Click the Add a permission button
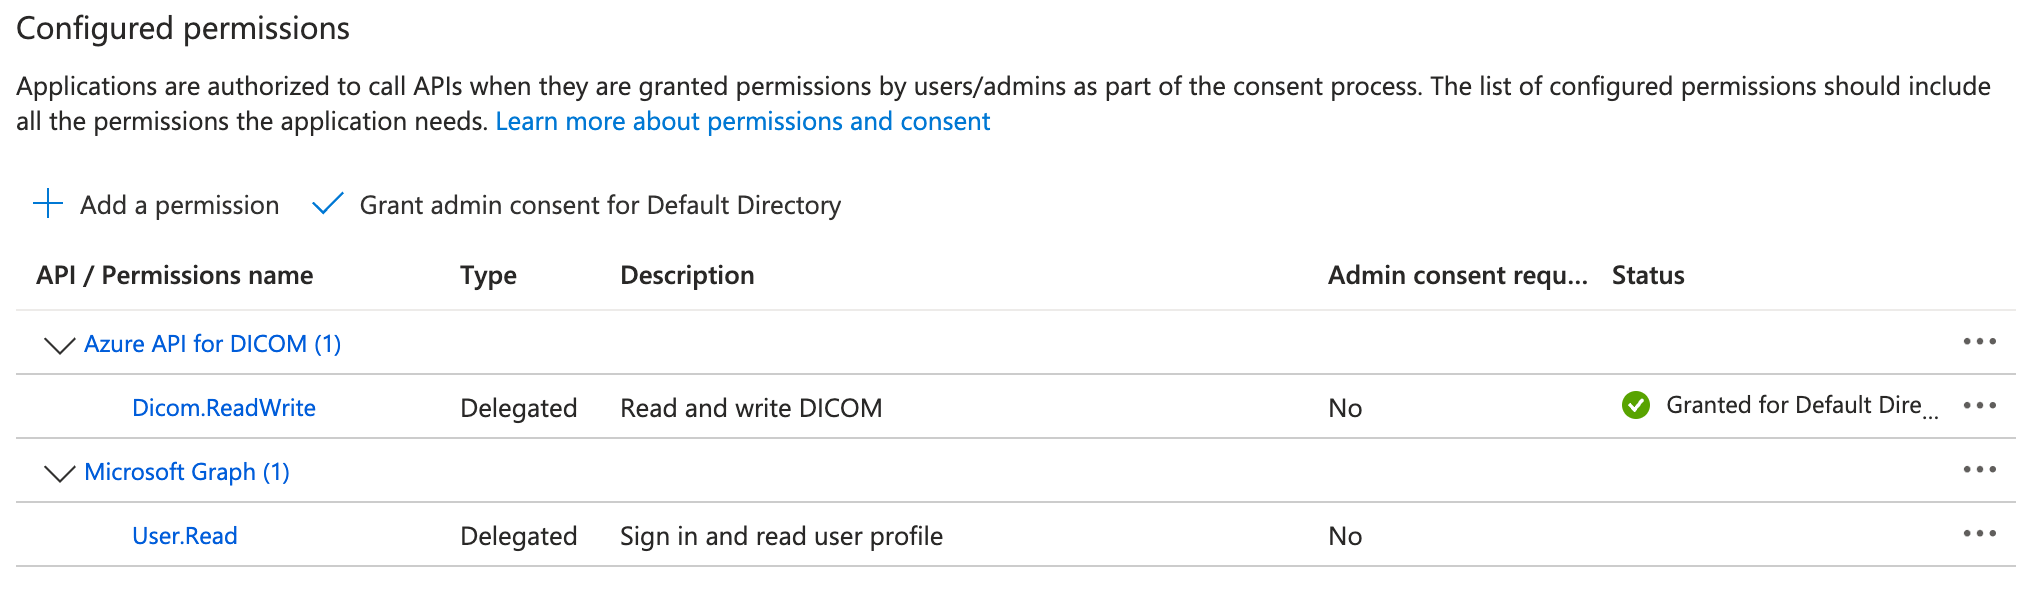Screen dimensions: 2034x596 (x=179, y=205)
